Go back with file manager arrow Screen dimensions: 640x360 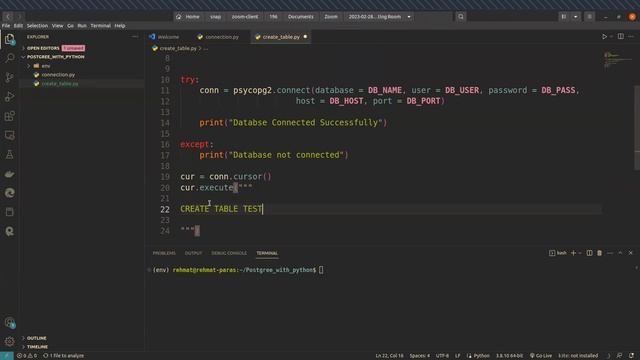[x=8, y=17]
